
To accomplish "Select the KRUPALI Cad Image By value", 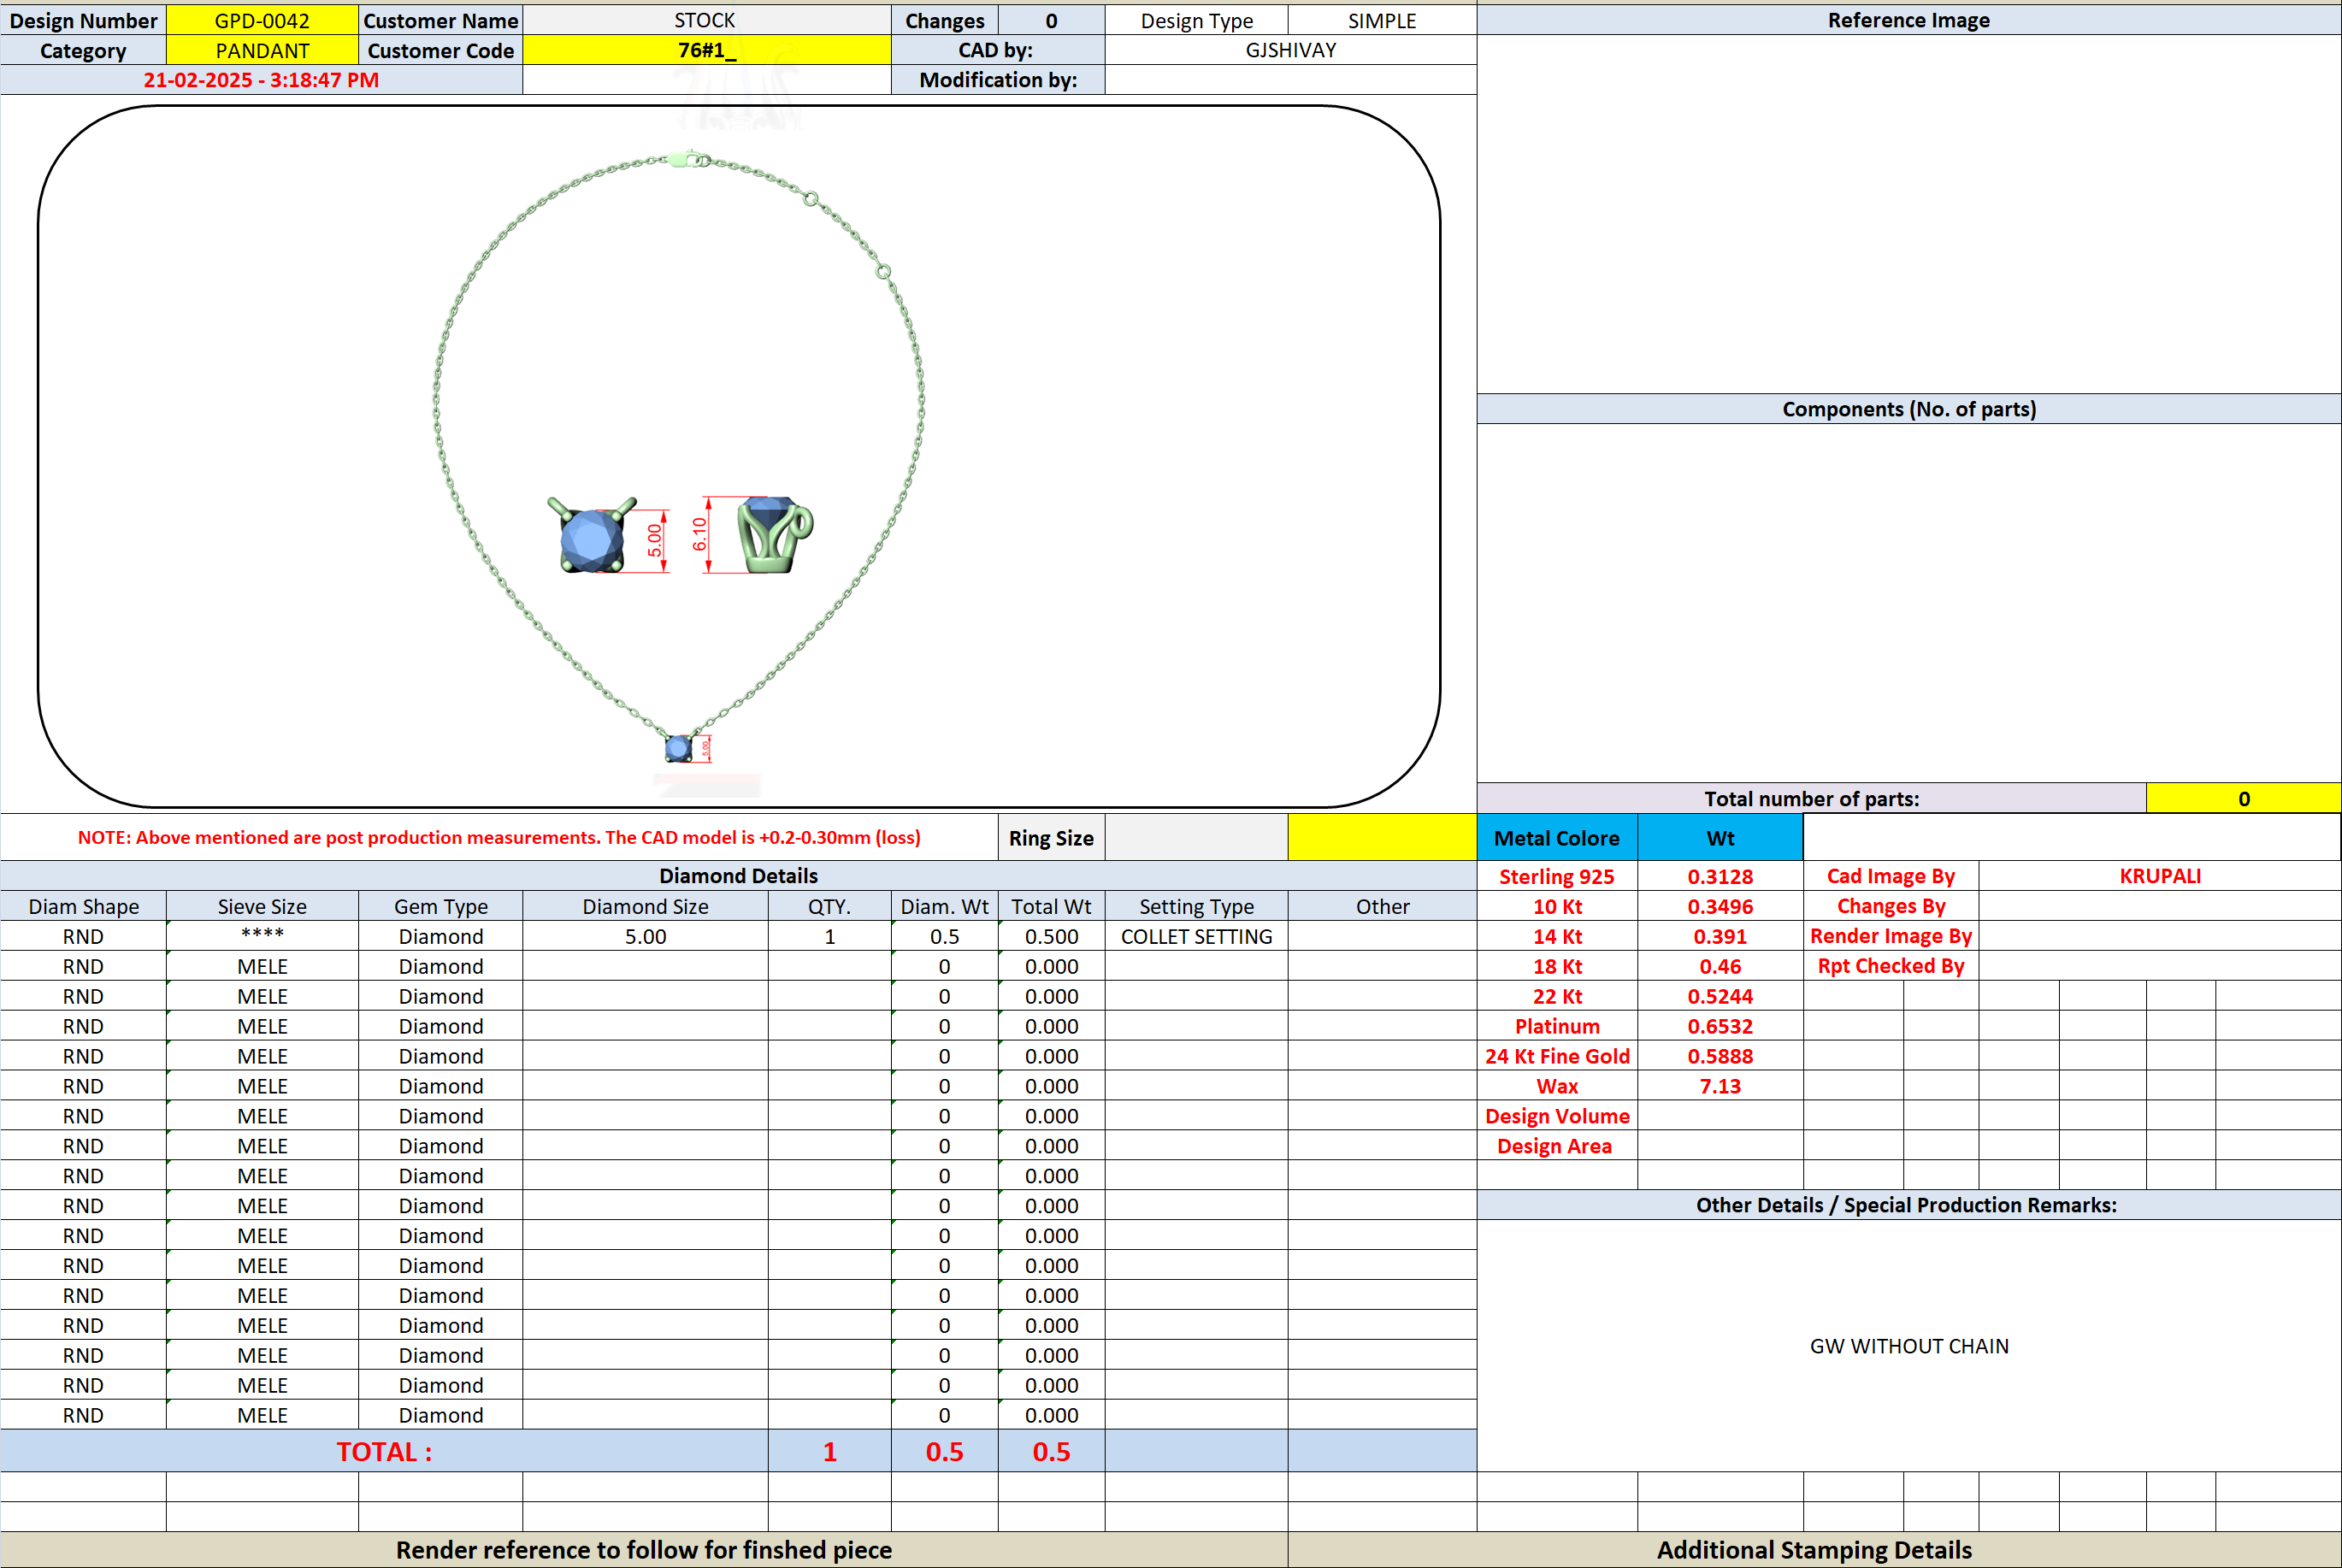I will pos(2160,876).
